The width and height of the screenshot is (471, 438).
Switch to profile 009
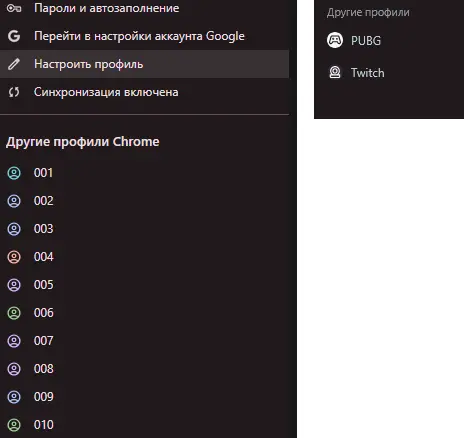pos(144,397)
